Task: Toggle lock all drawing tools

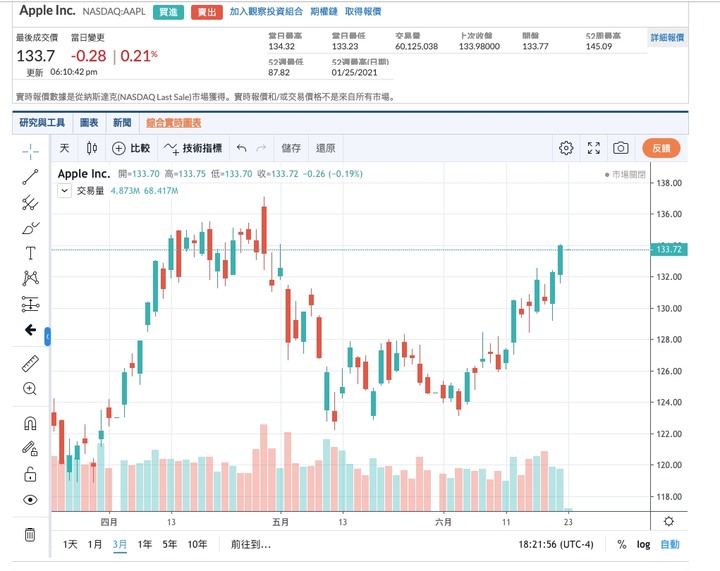Action: 30,474
